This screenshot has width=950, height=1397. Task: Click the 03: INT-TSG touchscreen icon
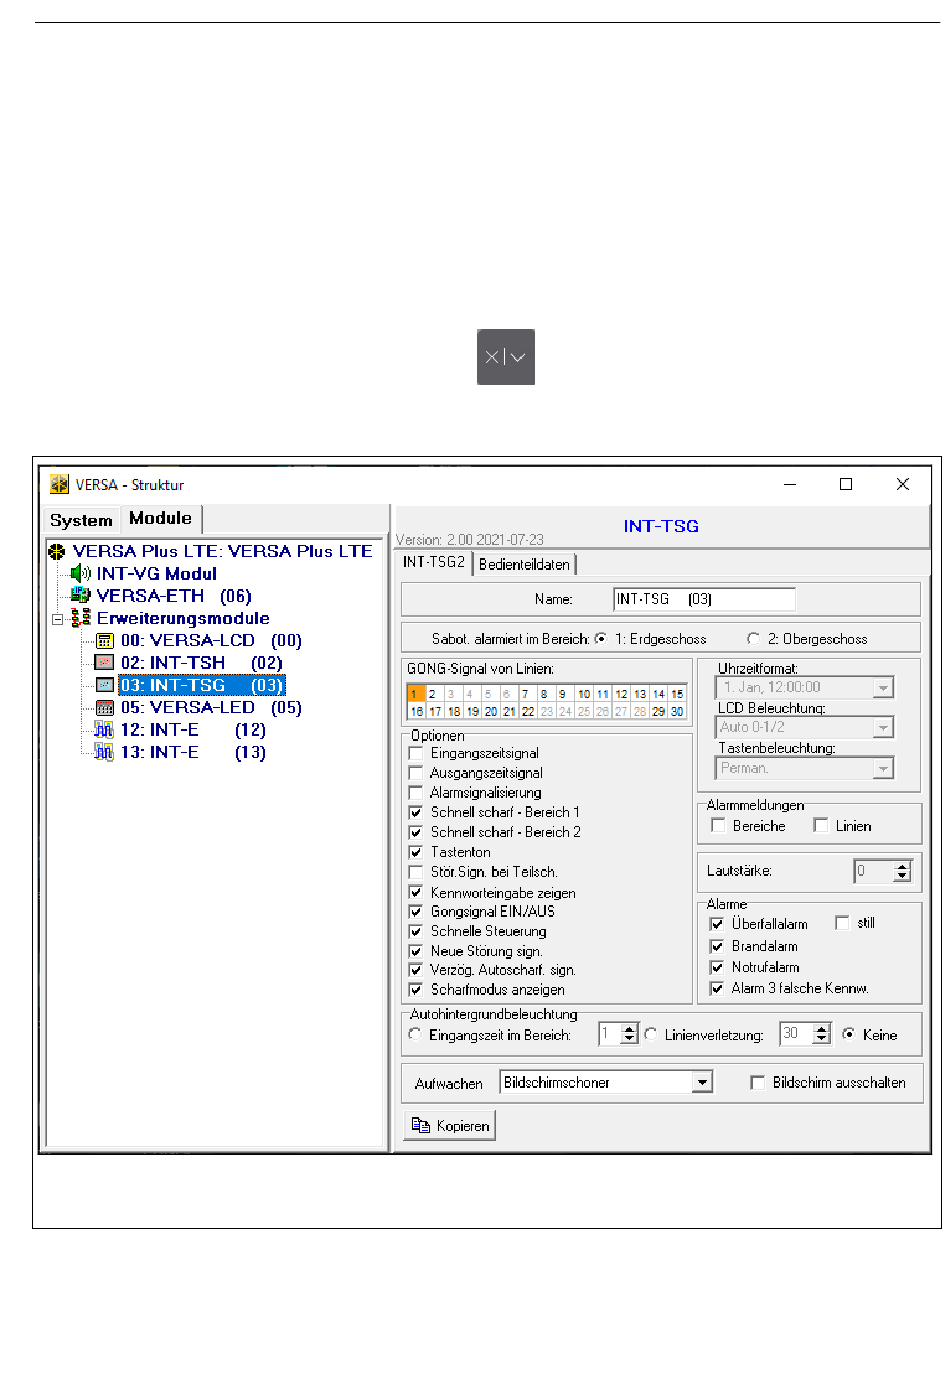[105, 685]
